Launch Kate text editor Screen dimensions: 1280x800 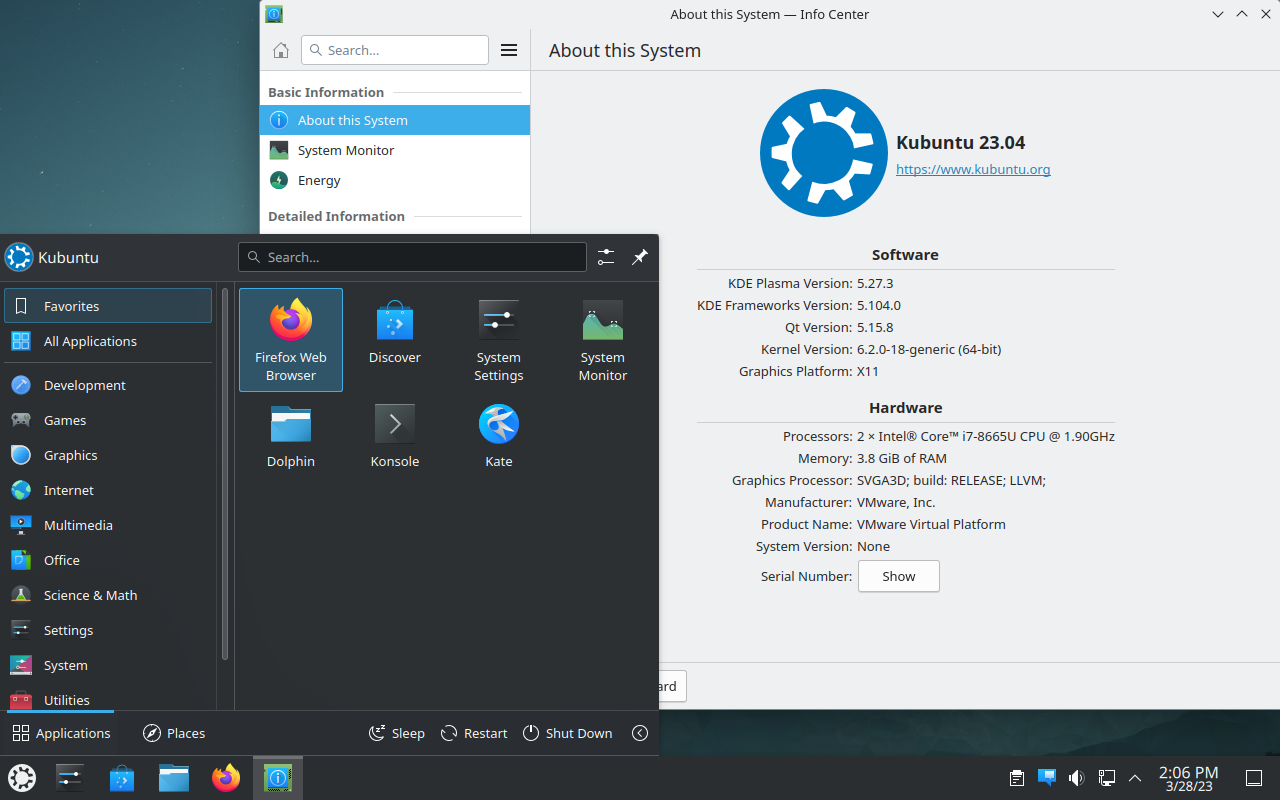tap(498, 436)
